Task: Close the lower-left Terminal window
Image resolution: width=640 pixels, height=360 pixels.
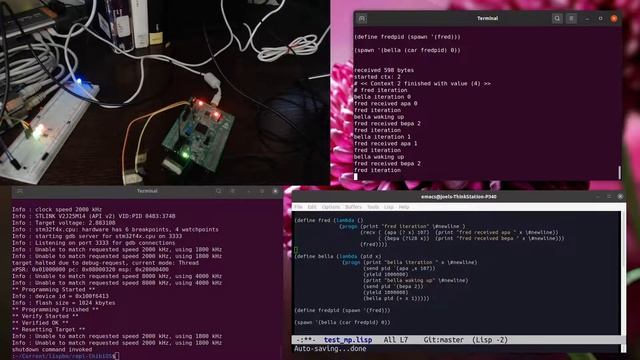Action: (275, 191)
